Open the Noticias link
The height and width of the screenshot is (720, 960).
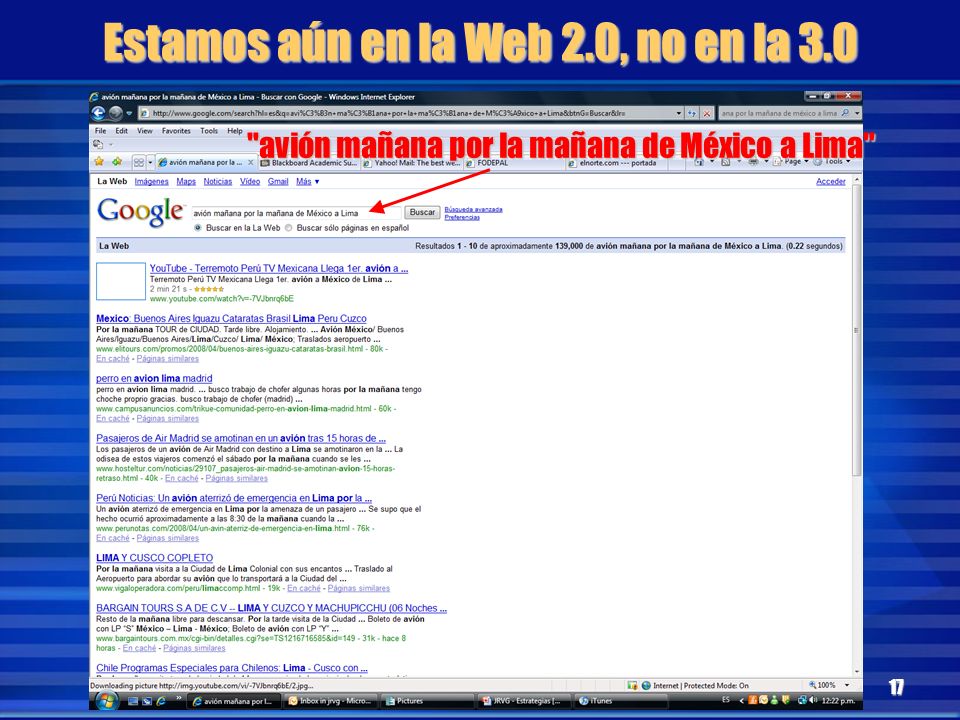tap(218, 181)
